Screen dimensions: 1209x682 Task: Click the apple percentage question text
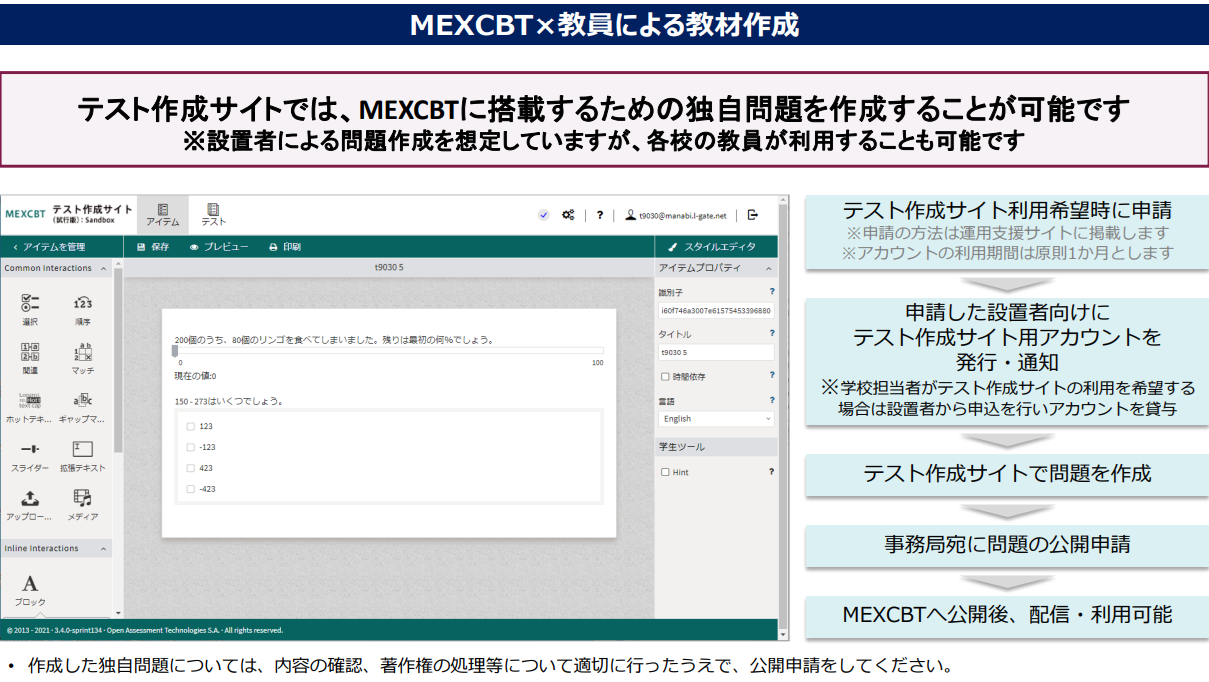(x=334, y=339)
